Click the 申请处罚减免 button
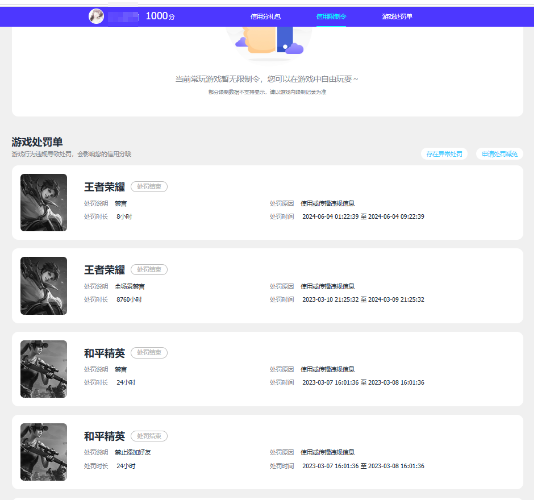 499,154
